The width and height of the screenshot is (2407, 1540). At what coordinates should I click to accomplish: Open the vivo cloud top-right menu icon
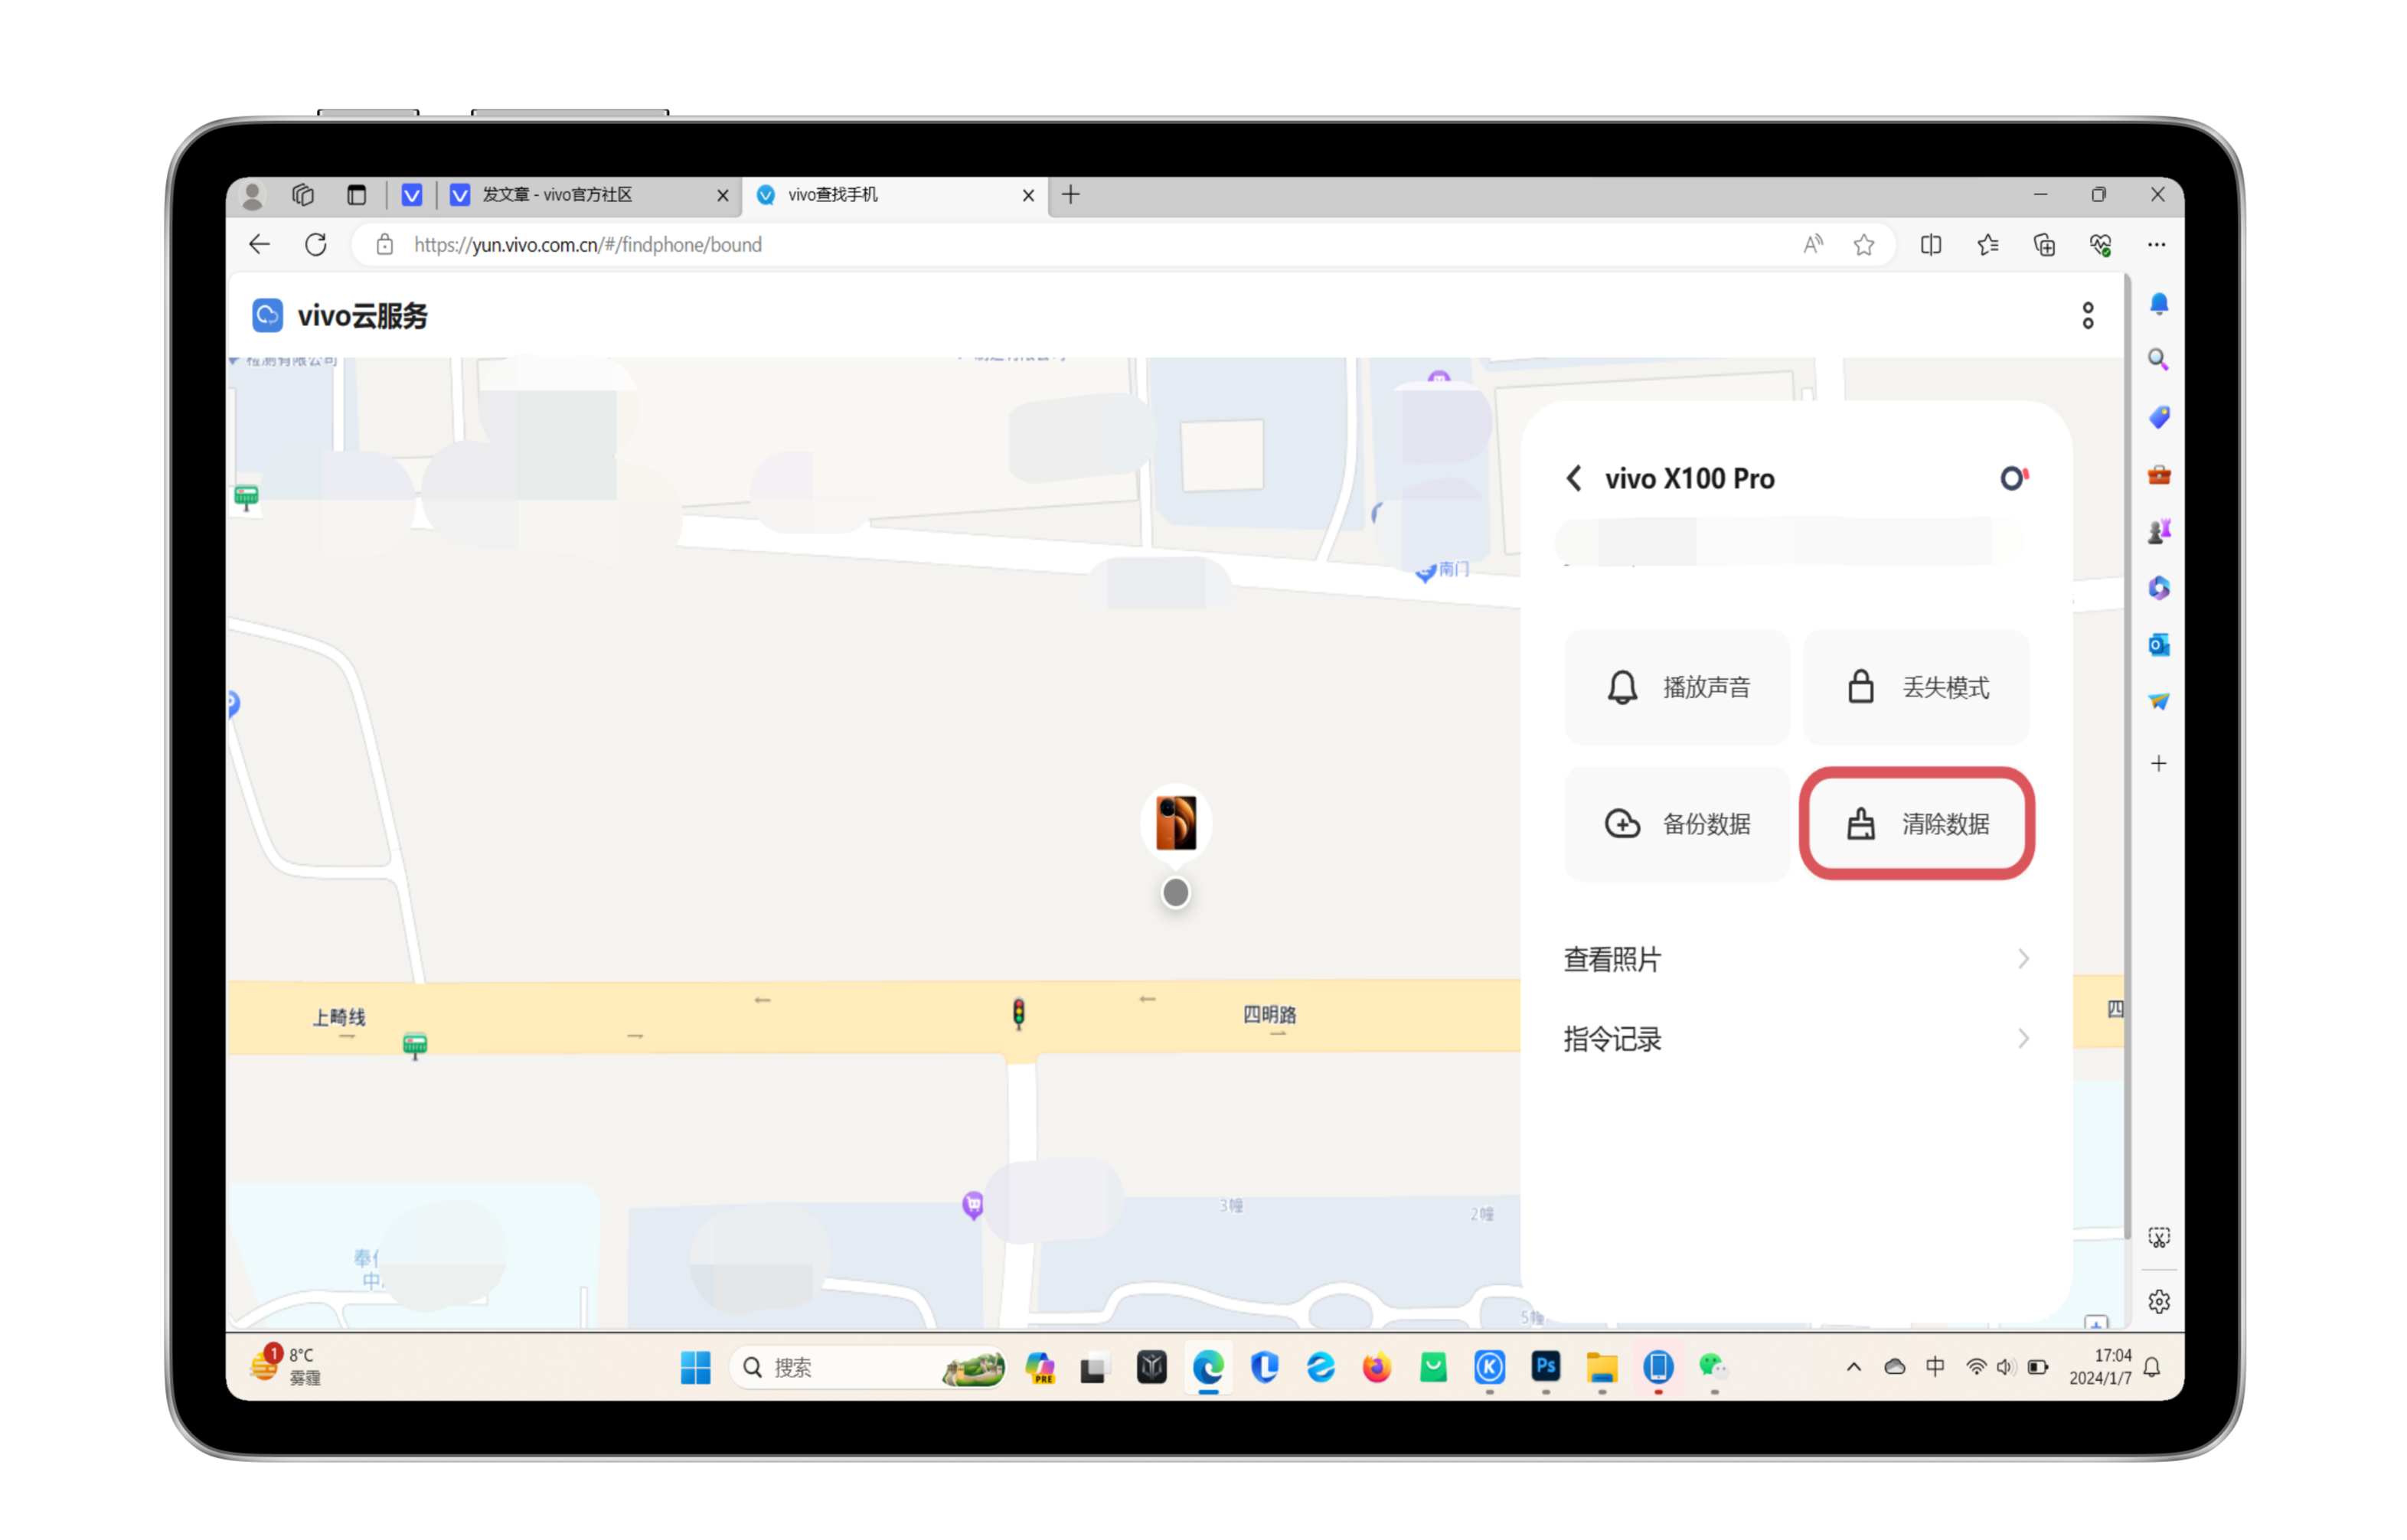click(x=2088, y=316)
